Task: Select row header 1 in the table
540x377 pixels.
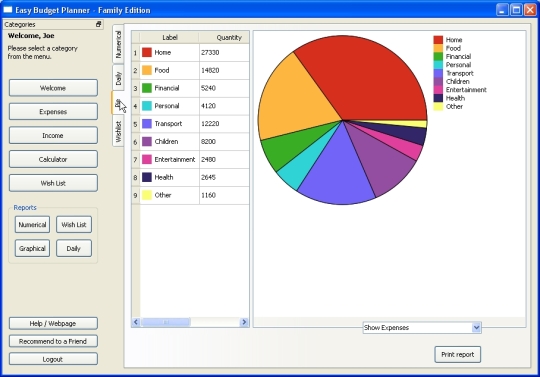Action: point(135,53)
